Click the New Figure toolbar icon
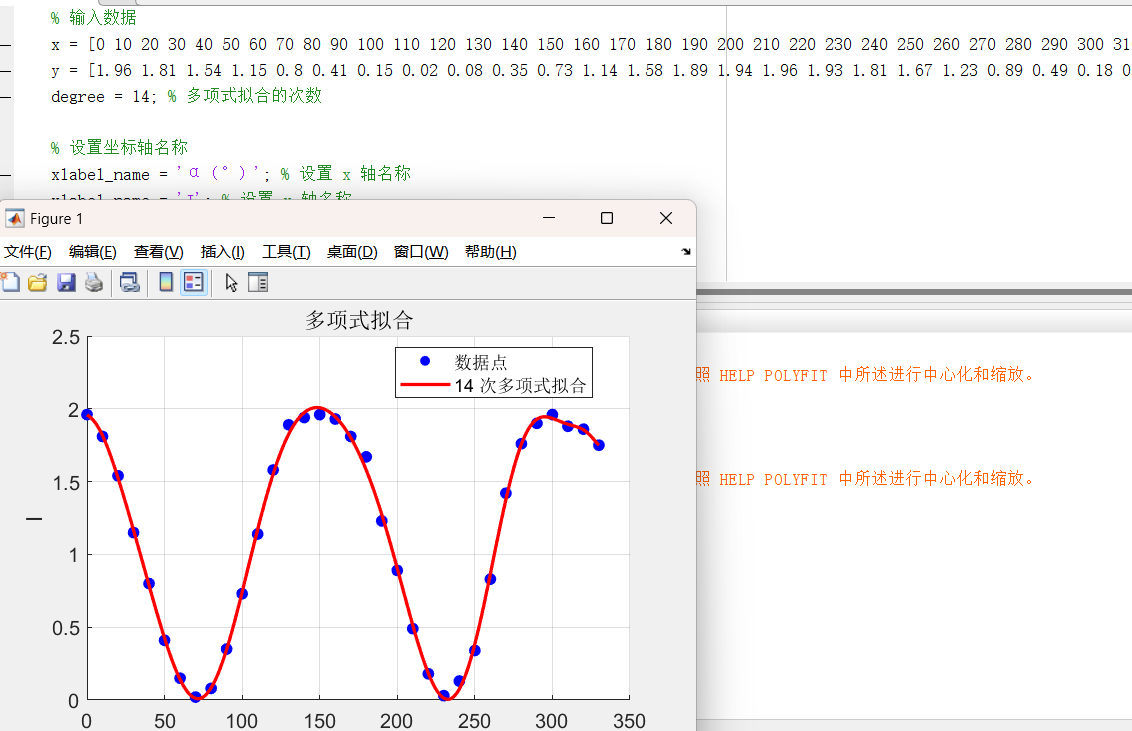1132x731 pixels. [x=8, y=283]
